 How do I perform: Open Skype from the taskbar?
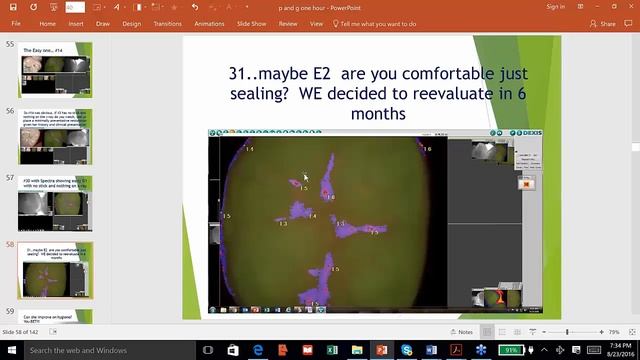[x=407, y=350]
